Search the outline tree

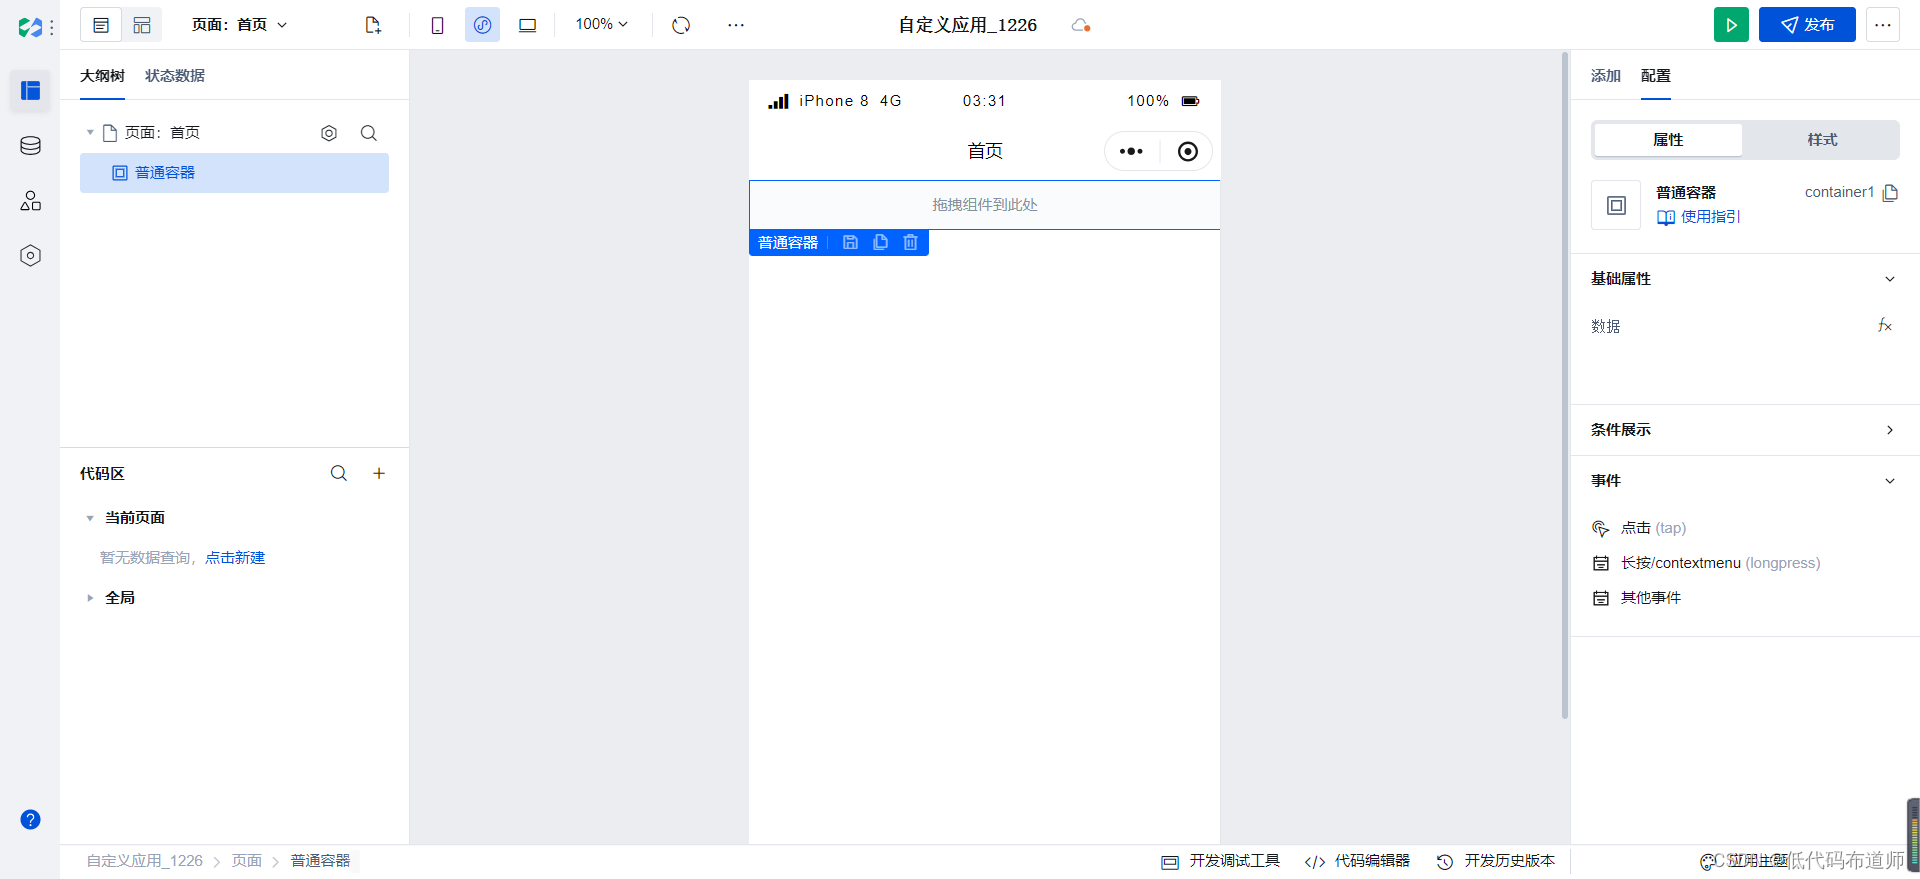point(369,133)
